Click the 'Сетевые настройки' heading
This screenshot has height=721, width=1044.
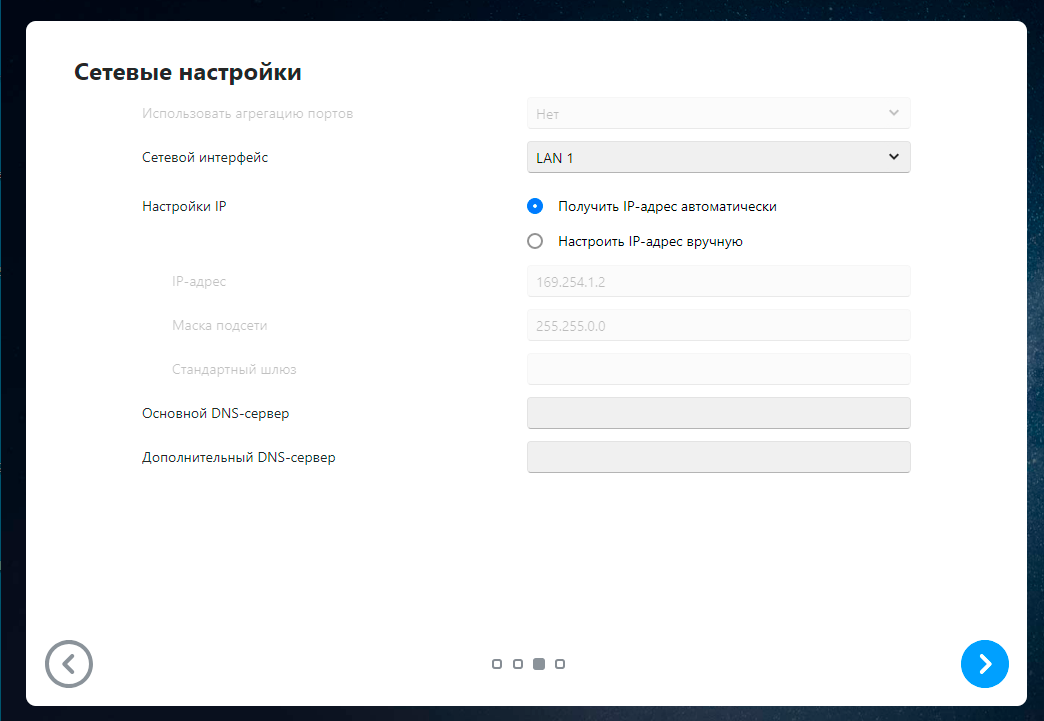pyautogui.click(x=188, y=72)
